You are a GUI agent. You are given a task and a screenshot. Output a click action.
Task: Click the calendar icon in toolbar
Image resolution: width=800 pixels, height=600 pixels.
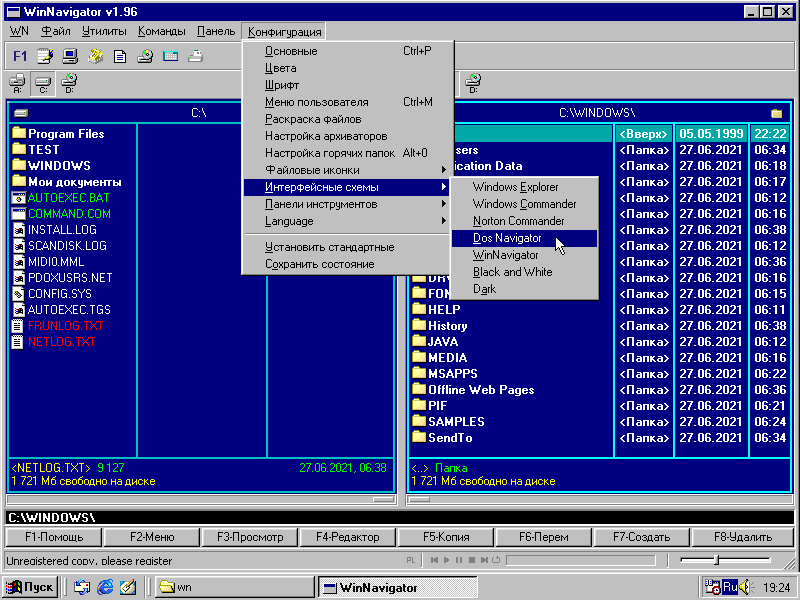click(170, 56)
